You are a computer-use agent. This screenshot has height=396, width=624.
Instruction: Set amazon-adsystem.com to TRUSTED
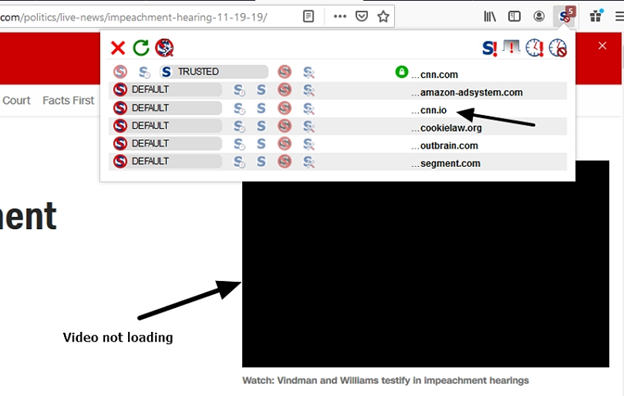tap(261, 90)
